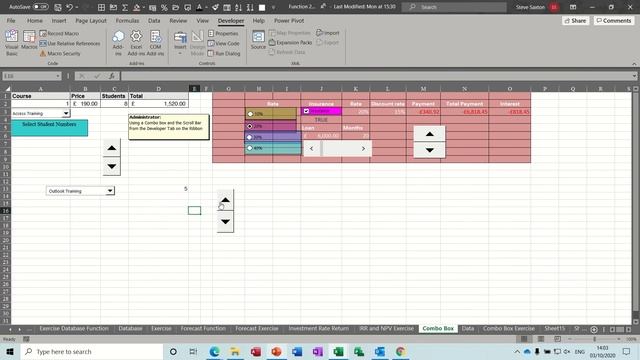Click the Sort Ascending icon
Image resolution: width=640 pixels, height=360 pixels.
(238, 7)
